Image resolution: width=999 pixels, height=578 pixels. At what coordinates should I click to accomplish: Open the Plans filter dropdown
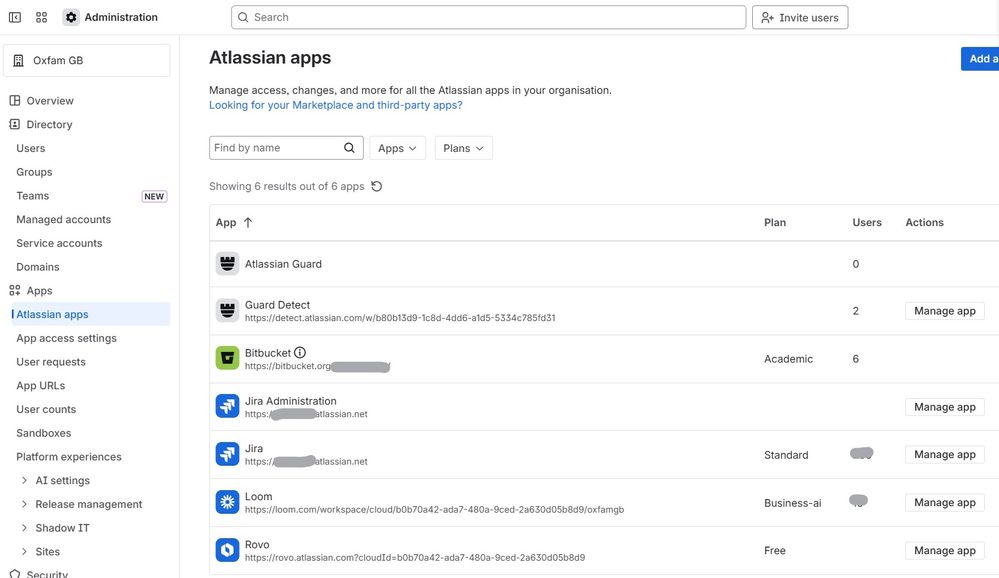pyautogui.click(x=463, y=148)
